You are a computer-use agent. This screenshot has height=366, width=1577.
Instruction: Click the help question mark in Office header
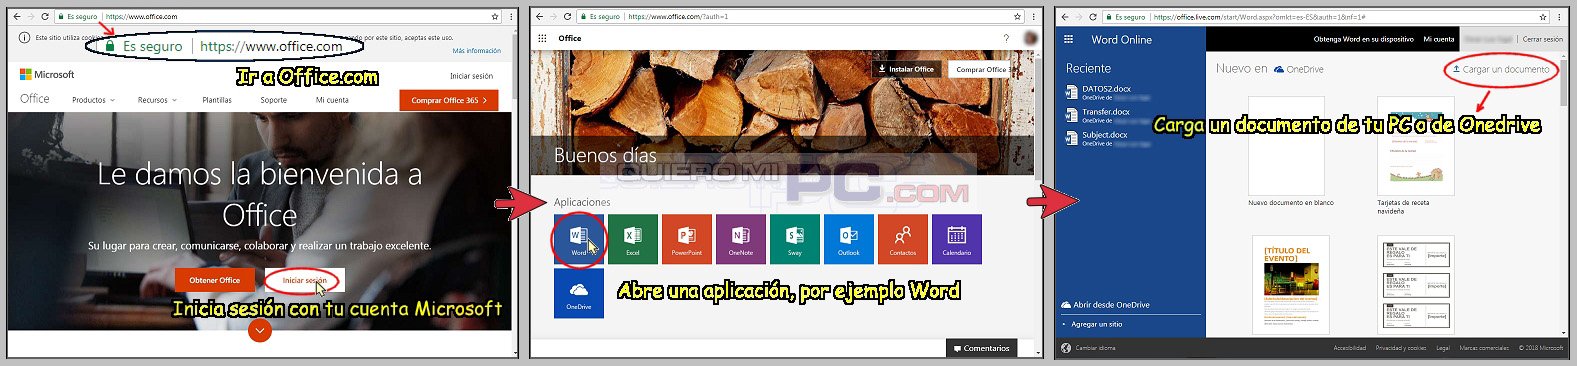[1006, 38]
